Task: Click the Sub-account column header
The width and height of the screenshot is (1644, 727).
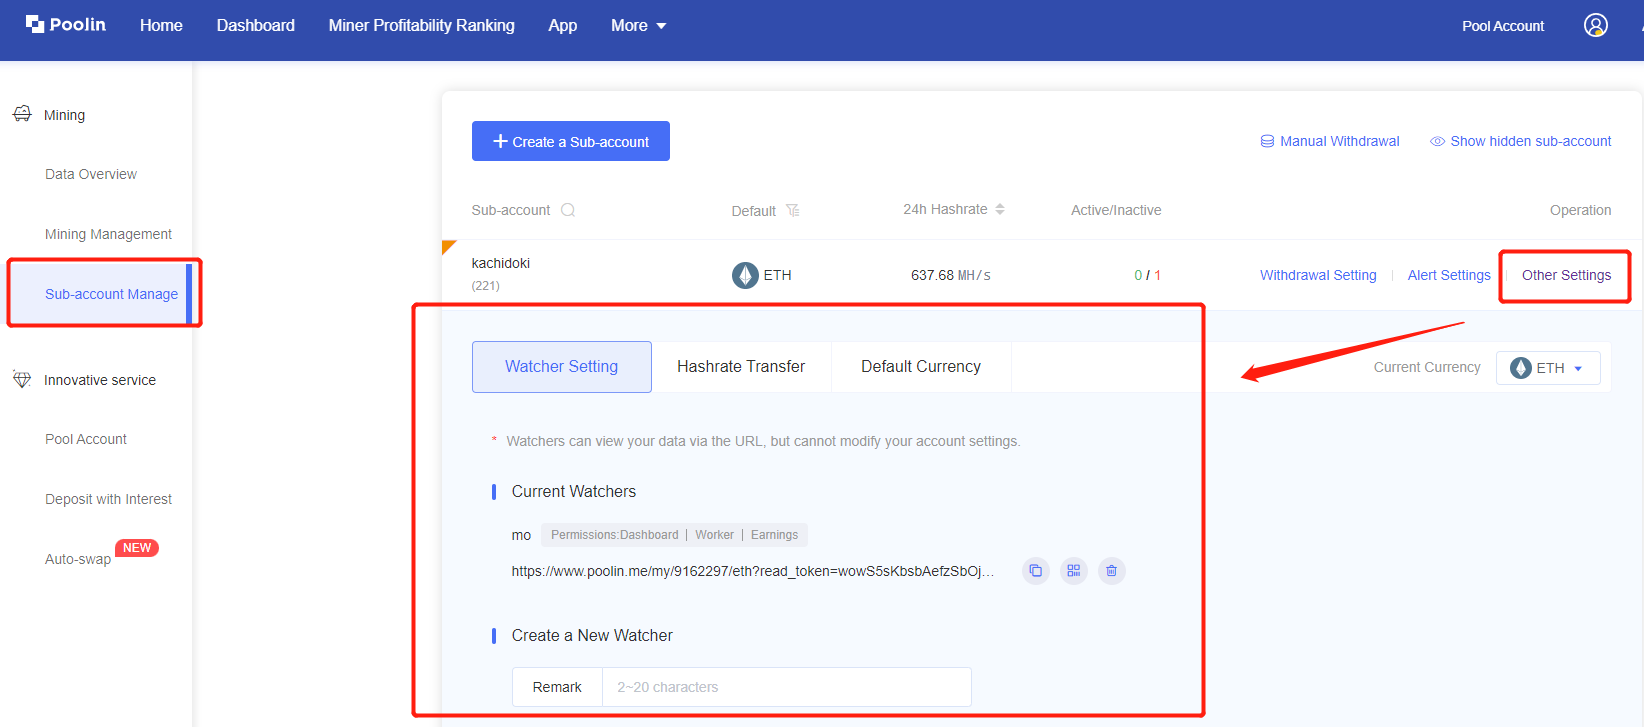Action: [x=511, y=210]
